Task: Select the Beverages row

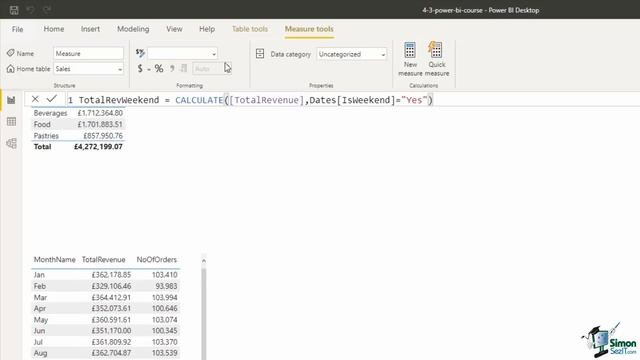Action: point(78,113)
